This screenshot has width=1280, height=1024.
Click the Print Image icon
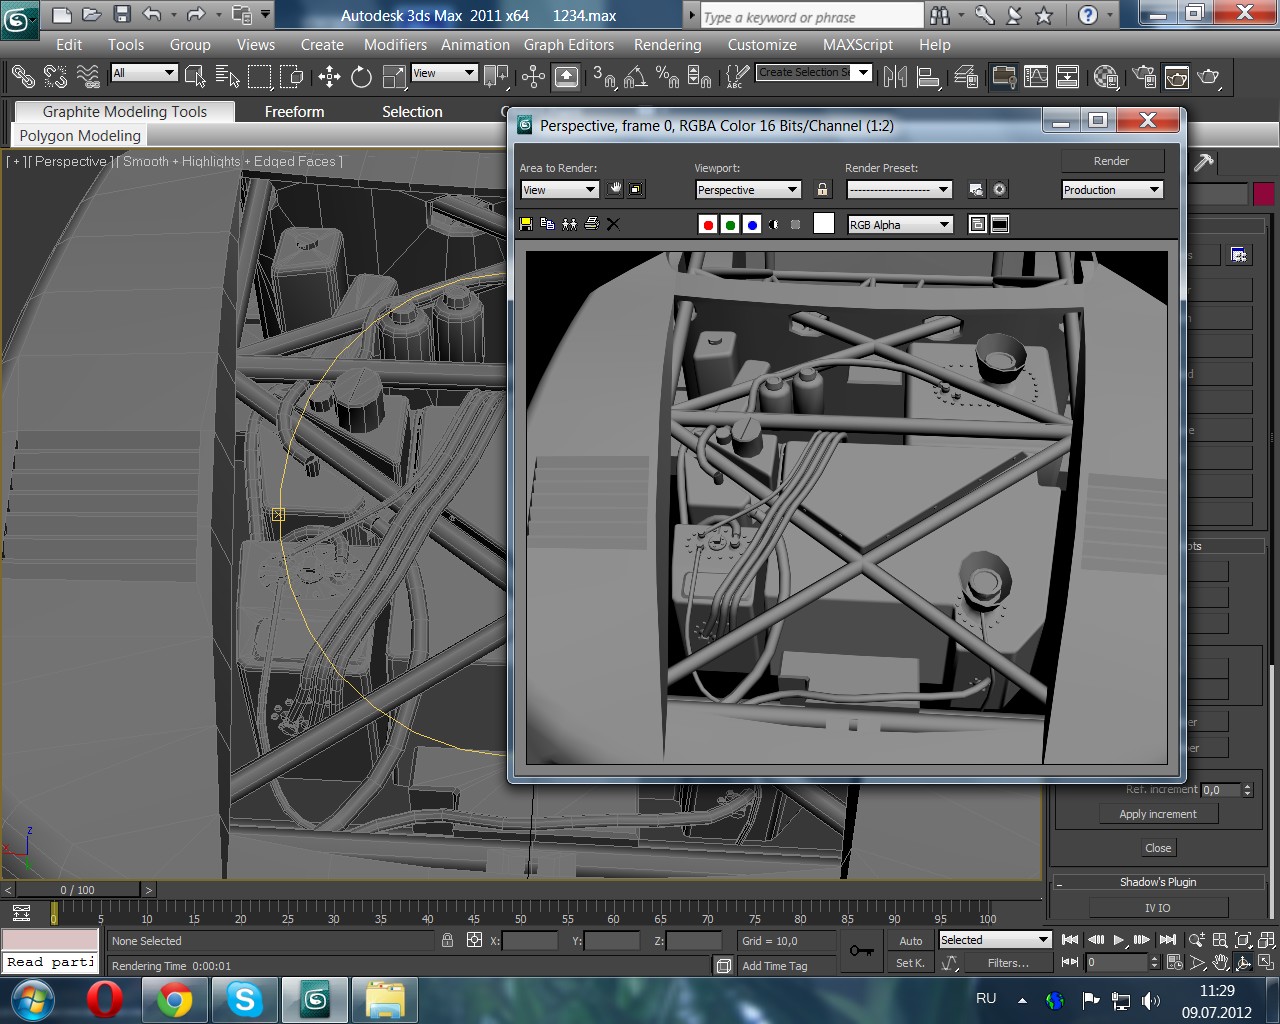(x=591, y=224)
